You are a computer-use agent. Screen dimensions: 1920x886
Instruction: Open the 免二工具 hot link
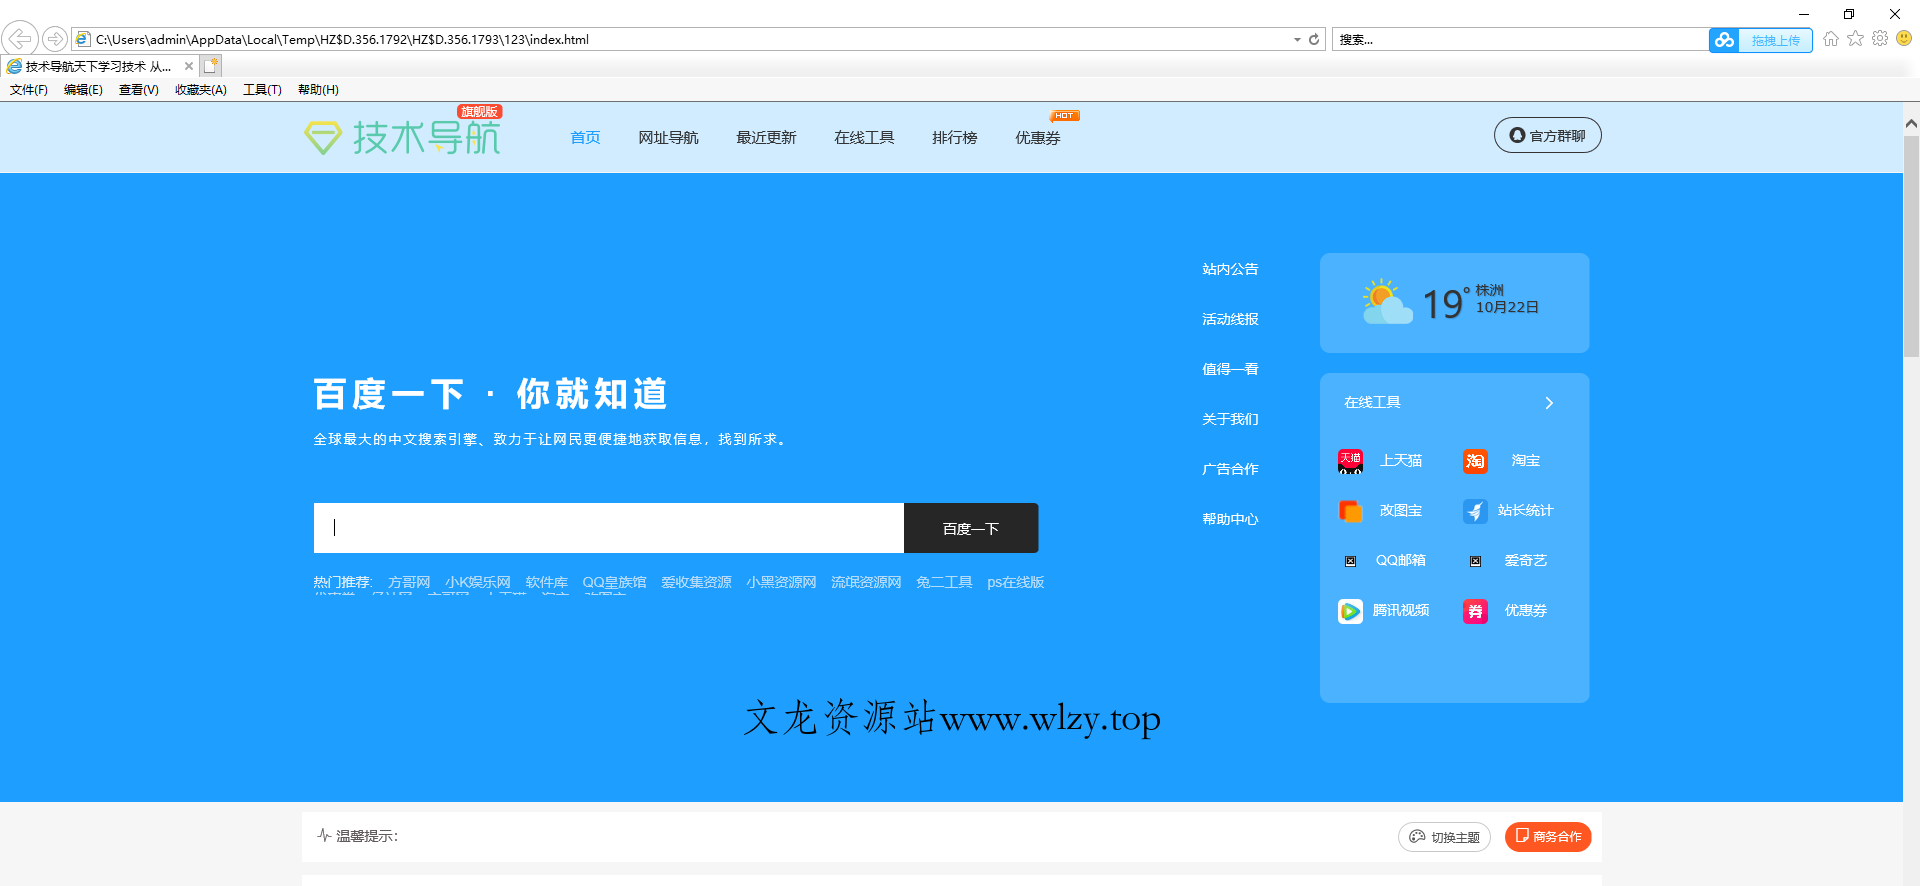tap(944, 582)
